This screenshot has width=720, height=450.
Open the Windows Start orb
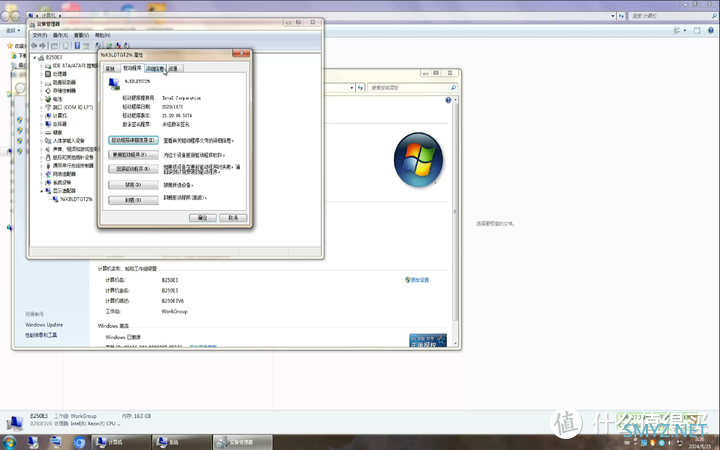tap(9, 442)
